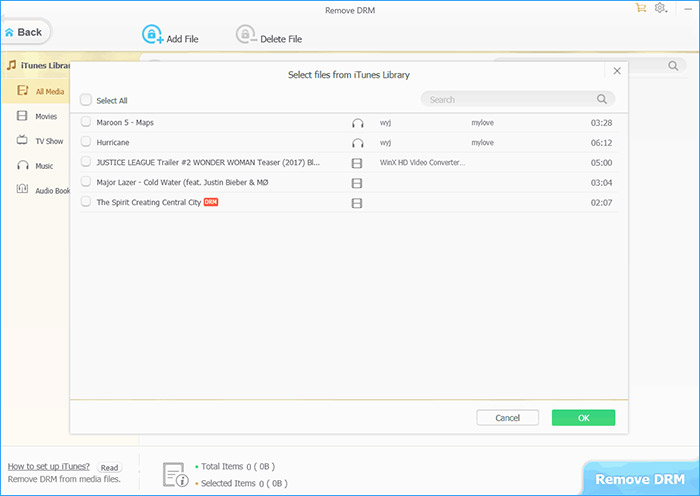Click the 02:07 duration
700x496 pixels.
pos(601,203)
